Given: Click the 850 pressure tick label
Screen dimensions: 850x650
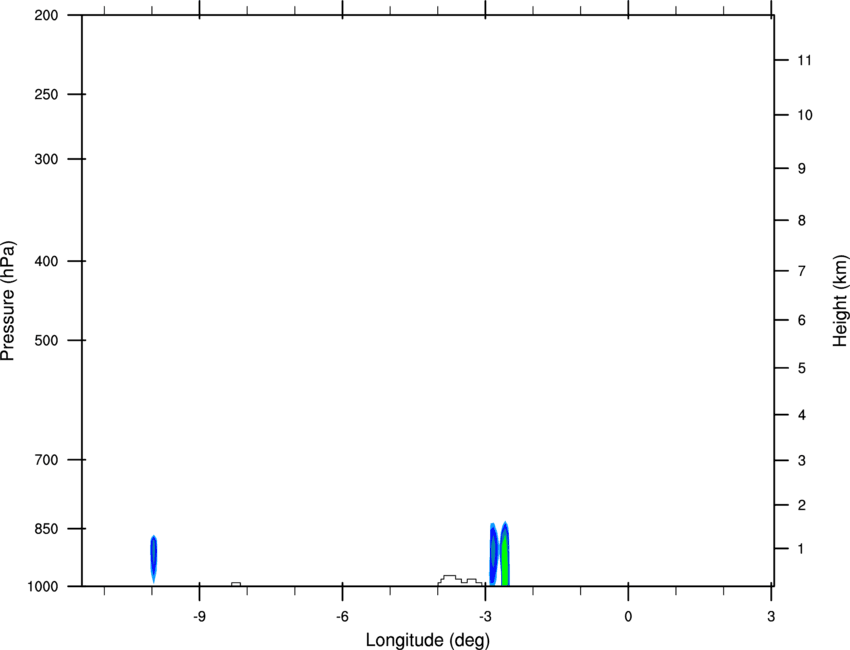Looking at the screenshot, I should 46,529.
